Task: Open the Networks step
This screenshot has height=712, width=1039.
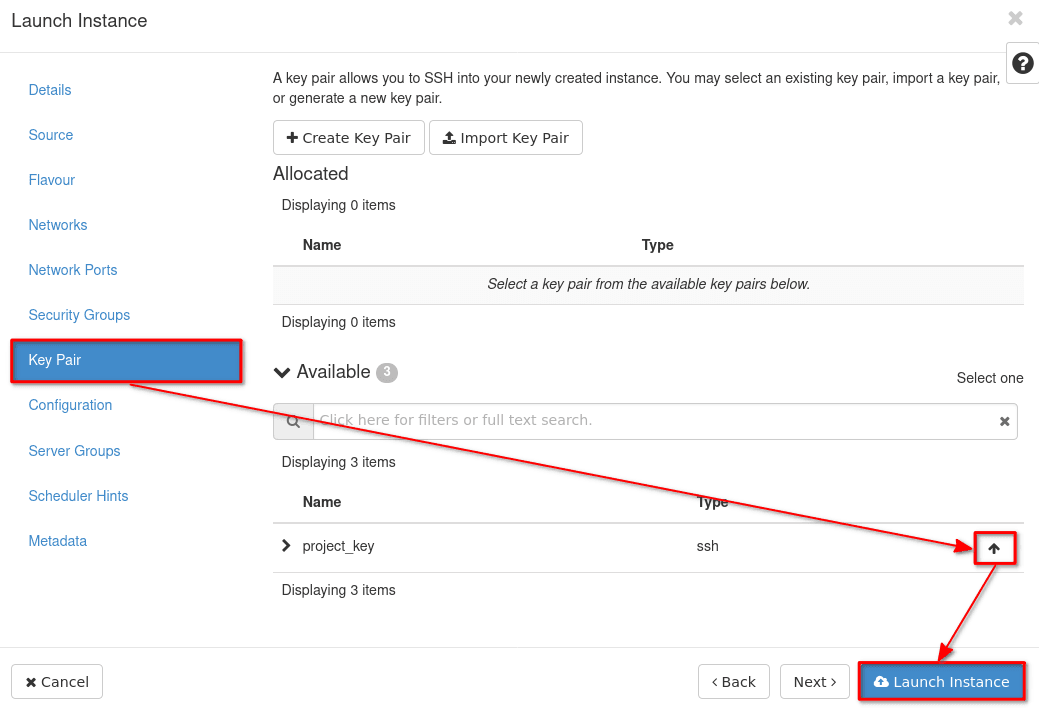Action: pos(58,225)
